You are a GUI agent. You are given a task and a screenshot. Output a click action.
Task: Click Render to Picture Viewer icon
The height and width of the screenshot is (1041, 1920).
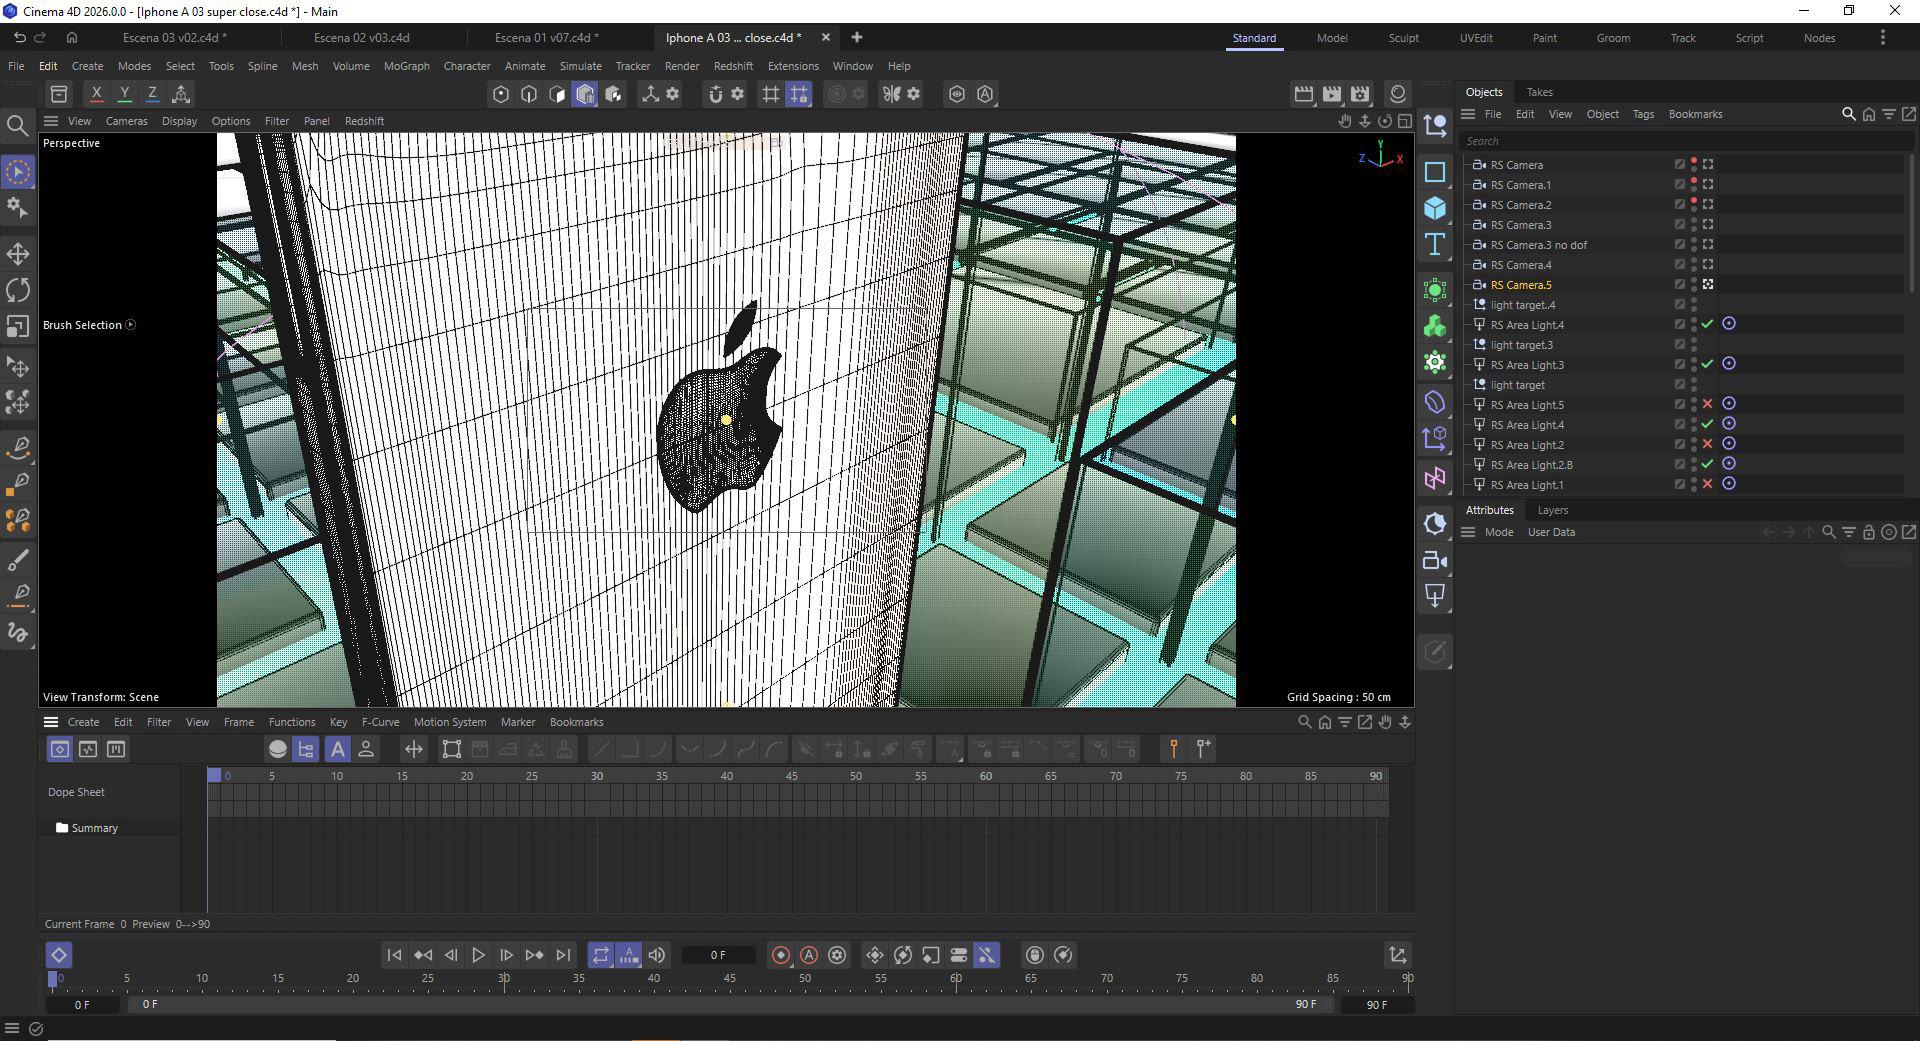(1332, 94)
